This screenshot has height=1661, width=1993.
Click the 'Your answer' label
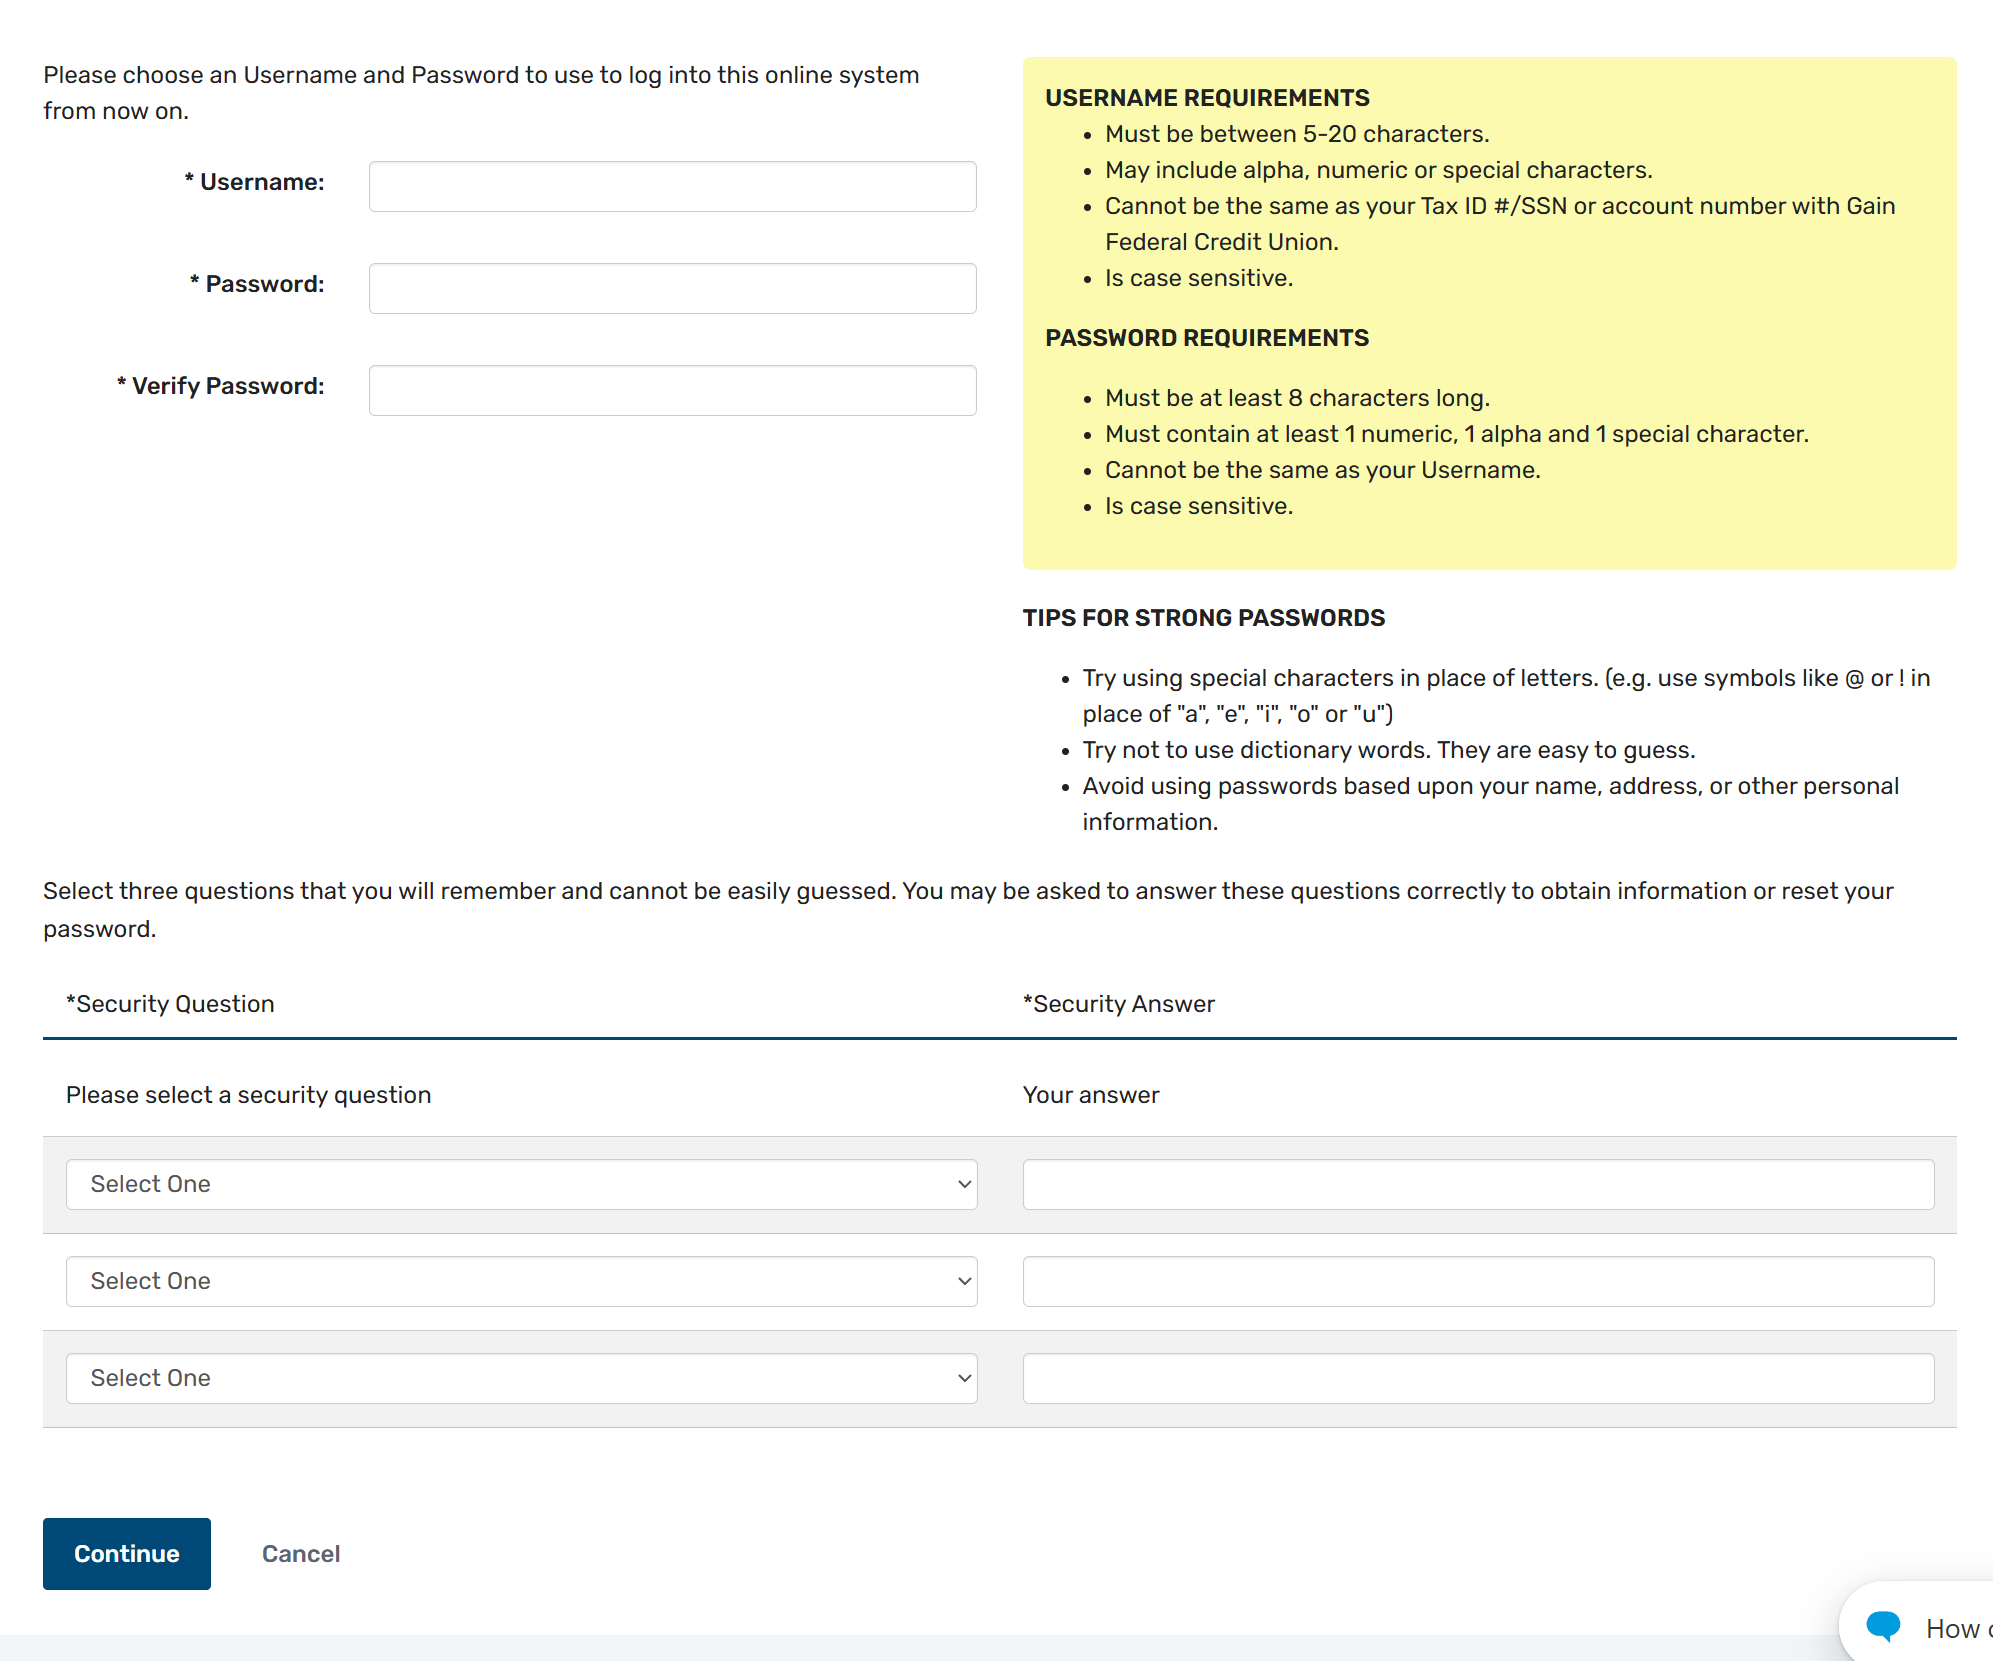click(1091, 1094)
